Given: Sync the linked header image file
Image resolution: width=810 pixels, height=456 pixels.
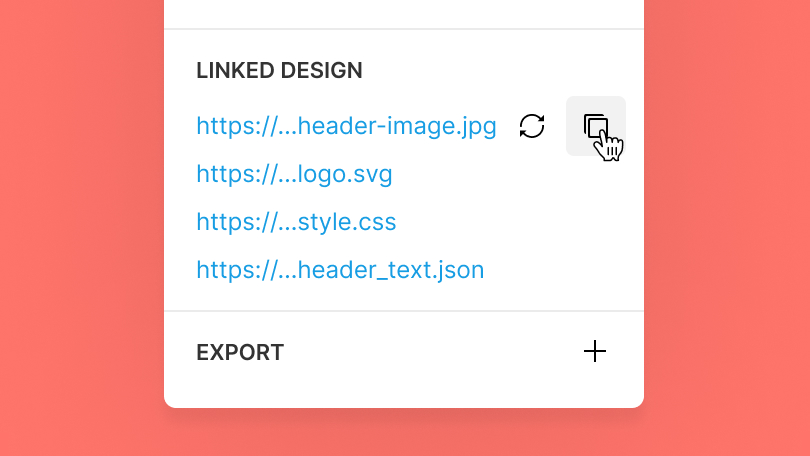Looking at the screenshot, I should coord(532,126).
